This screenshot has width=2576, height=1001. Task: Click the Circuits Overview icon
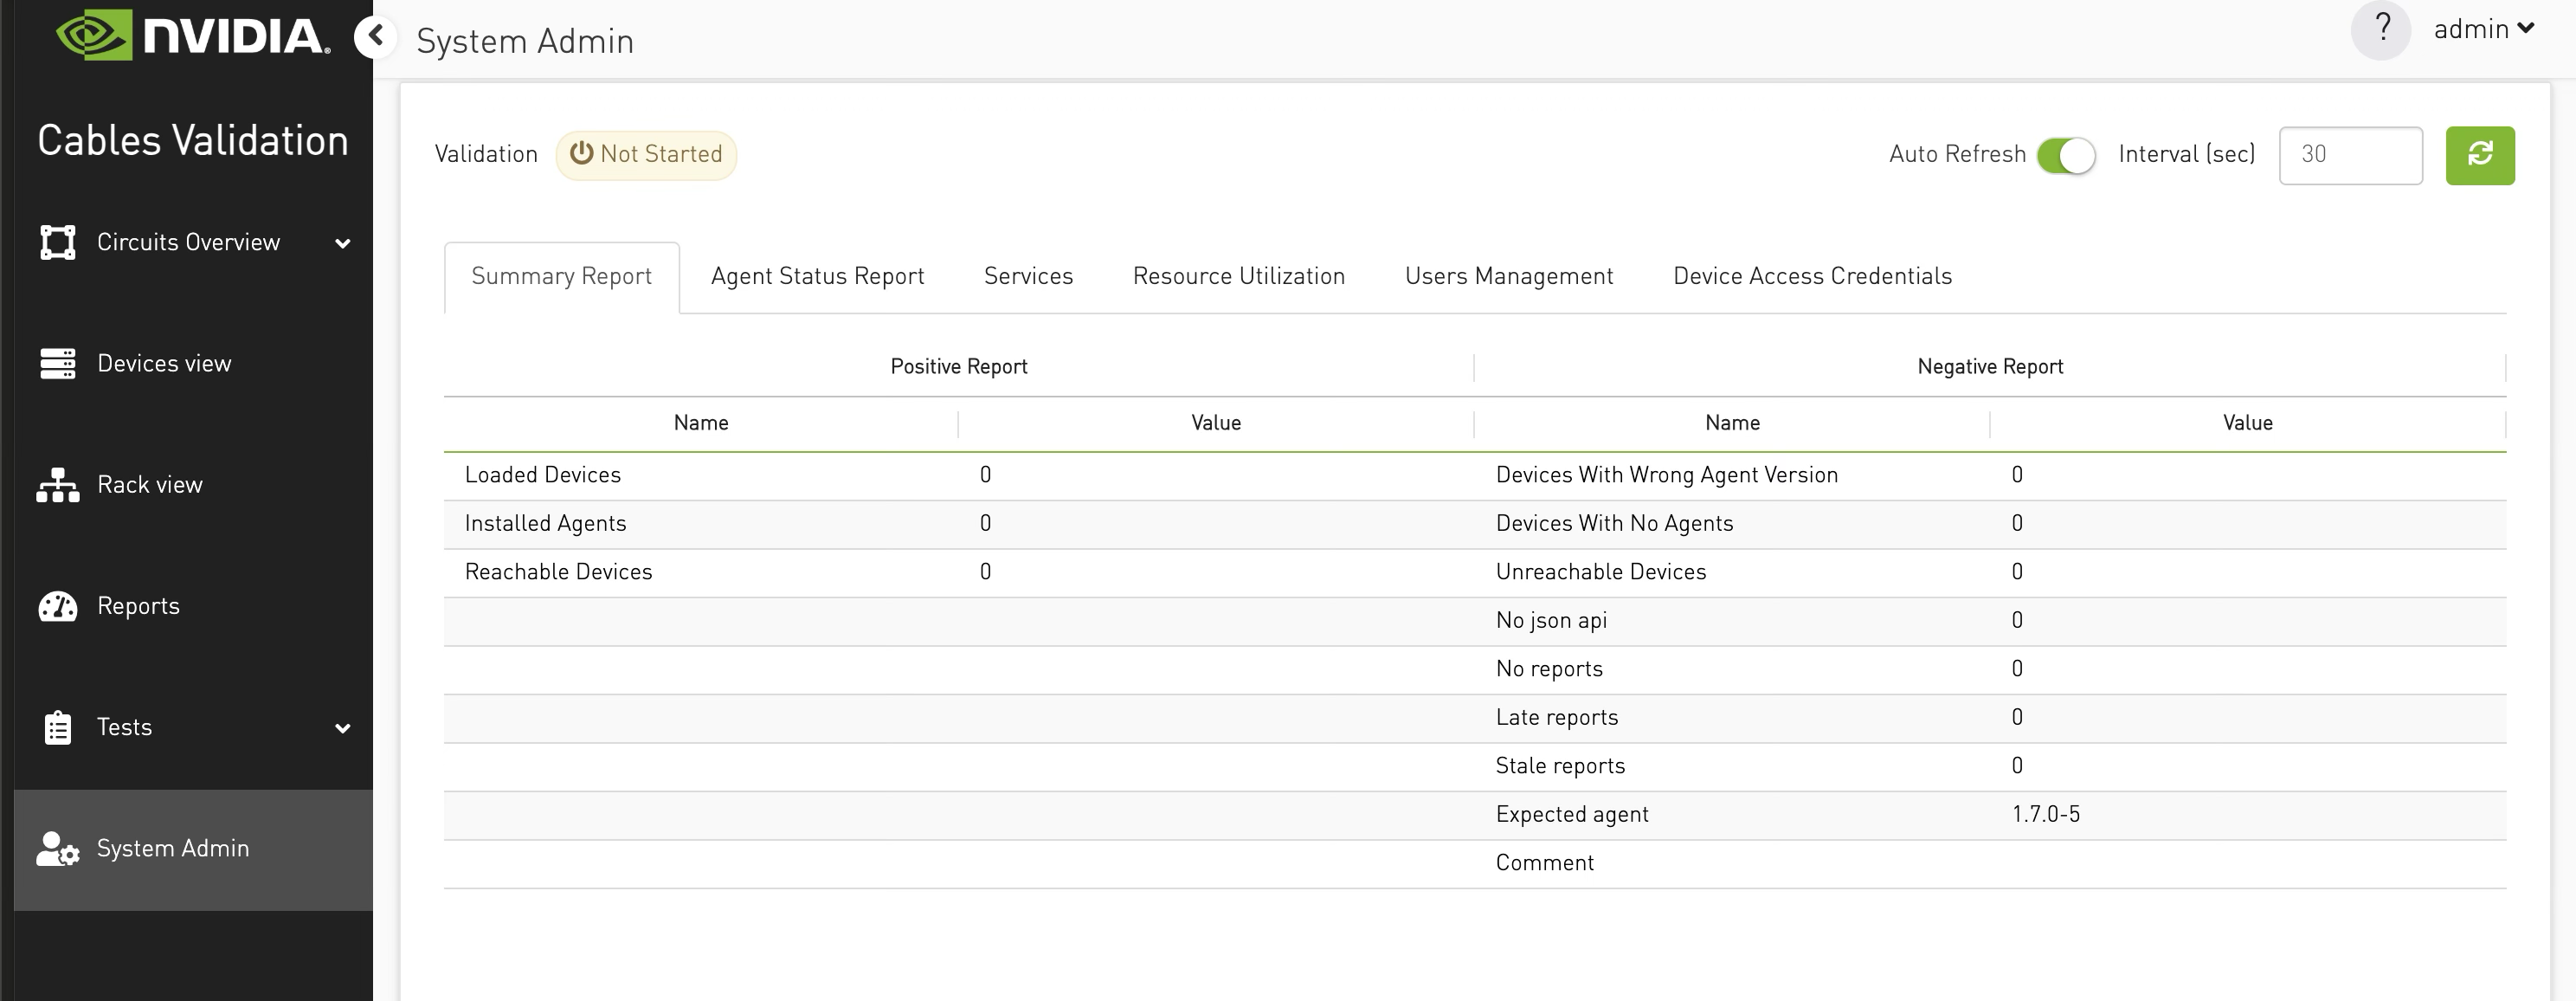click(57, 242)
